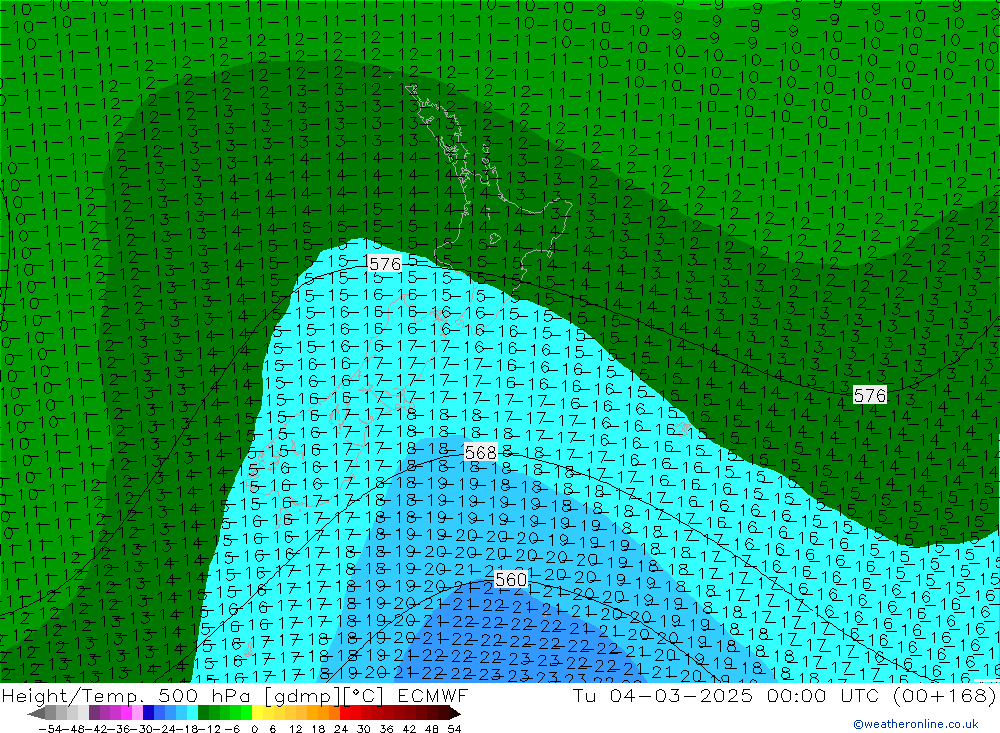Click the "00:00 UTC" time text

825,695
